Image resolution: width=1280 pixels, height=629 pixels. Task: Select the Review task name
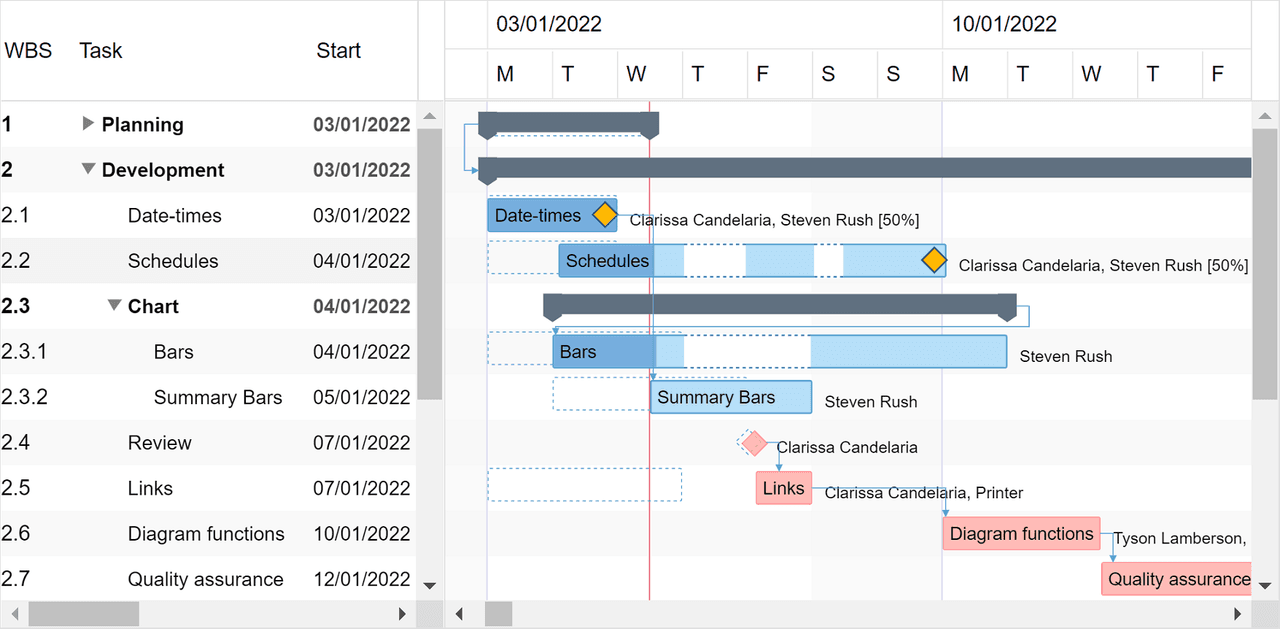click(160, 443)
